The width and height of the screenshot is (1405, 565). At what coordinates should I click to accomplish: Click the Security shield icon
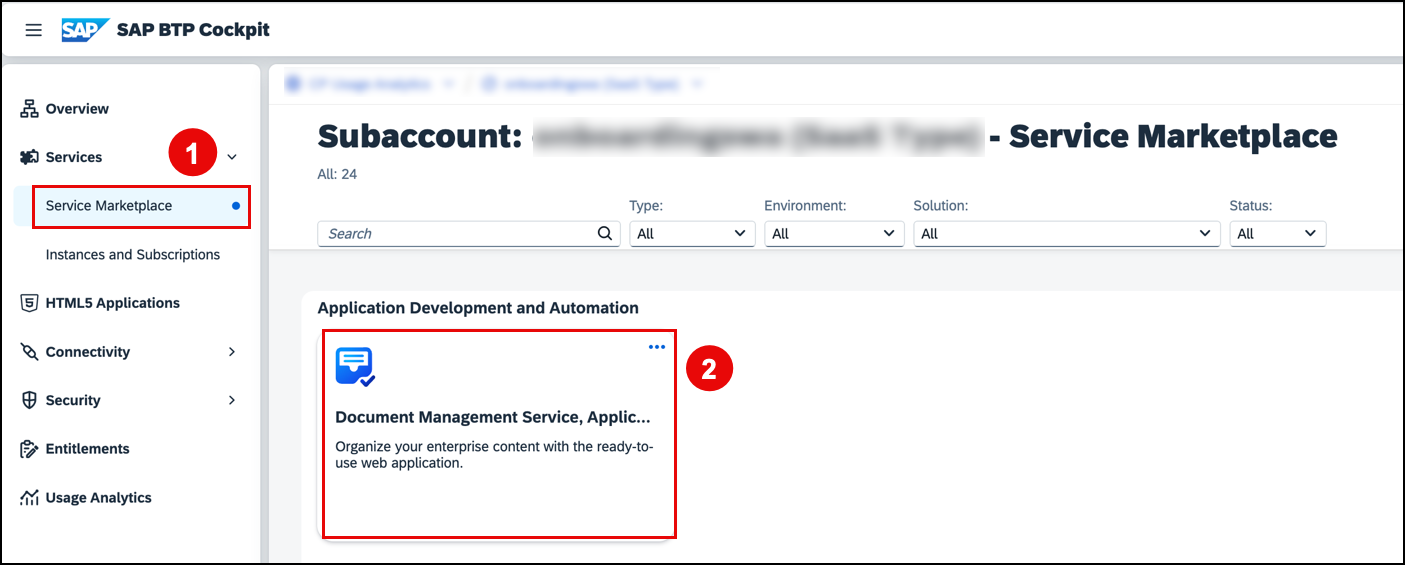click(x=29, y=400)
